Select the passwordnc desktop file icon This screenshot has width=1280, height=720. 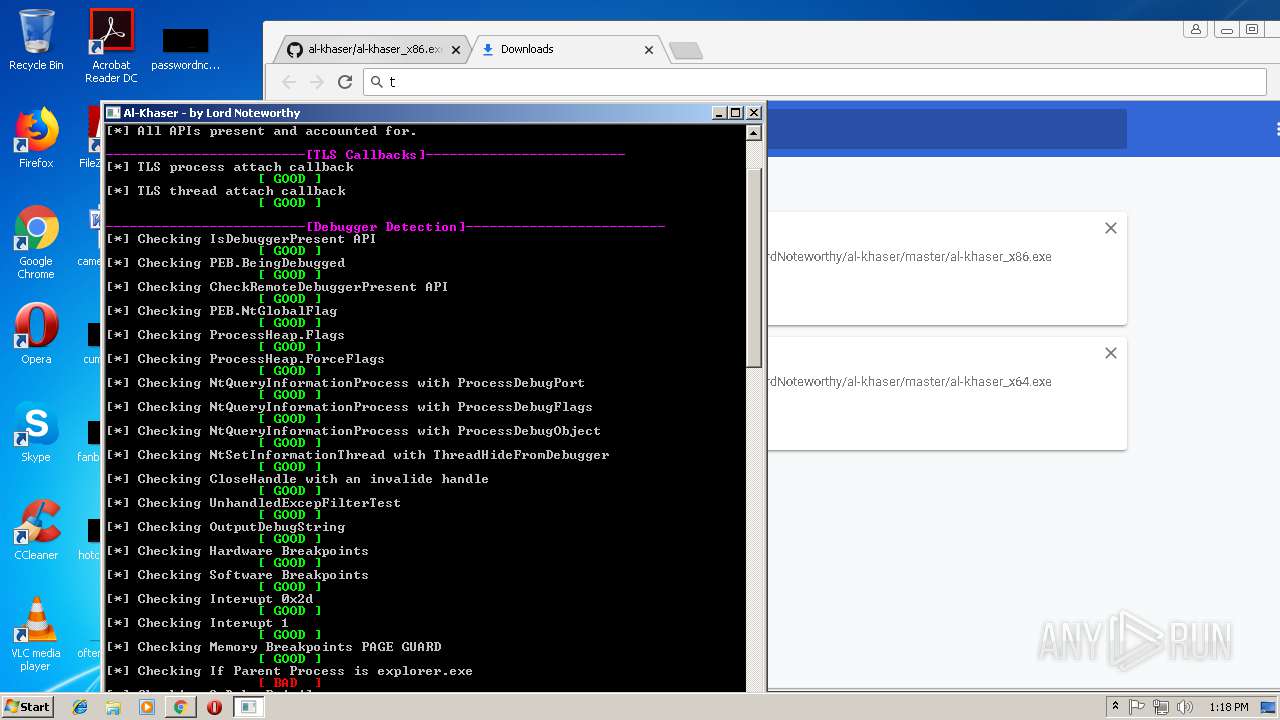[x=186, y=48]
